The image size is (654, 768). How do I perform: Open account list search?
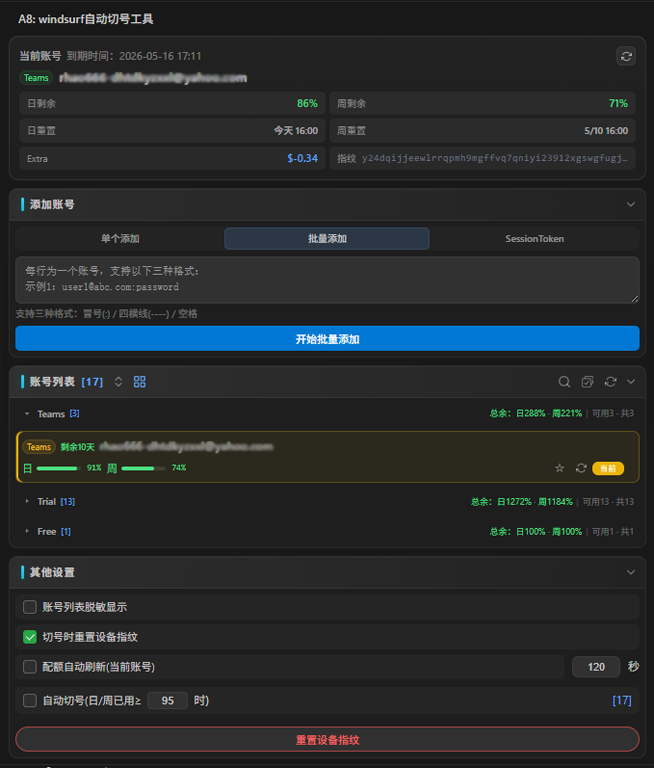click(564, 382)
